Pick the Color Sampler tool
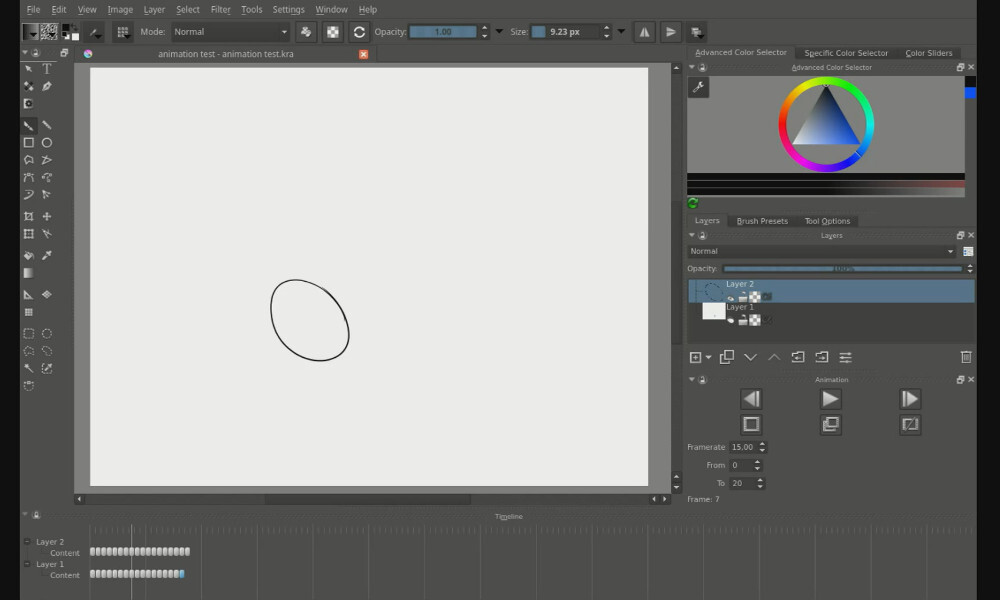This screenshot has height=600, width=1000. point(46,255)
